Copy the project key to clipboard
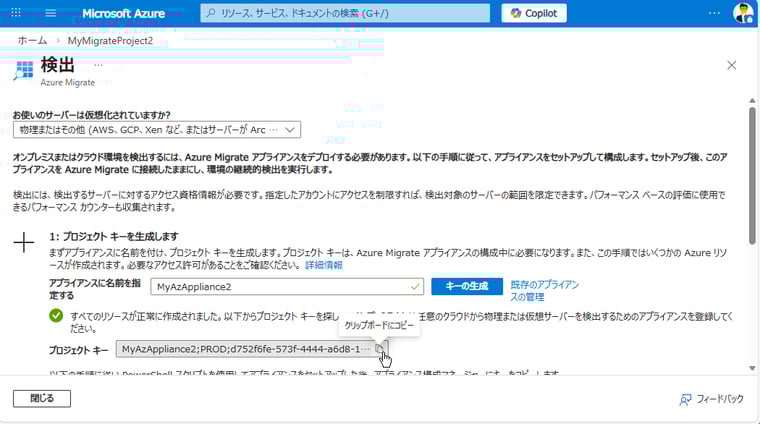Image resolution: width=760 pixels, height=424 pixels. pos(380,349)
